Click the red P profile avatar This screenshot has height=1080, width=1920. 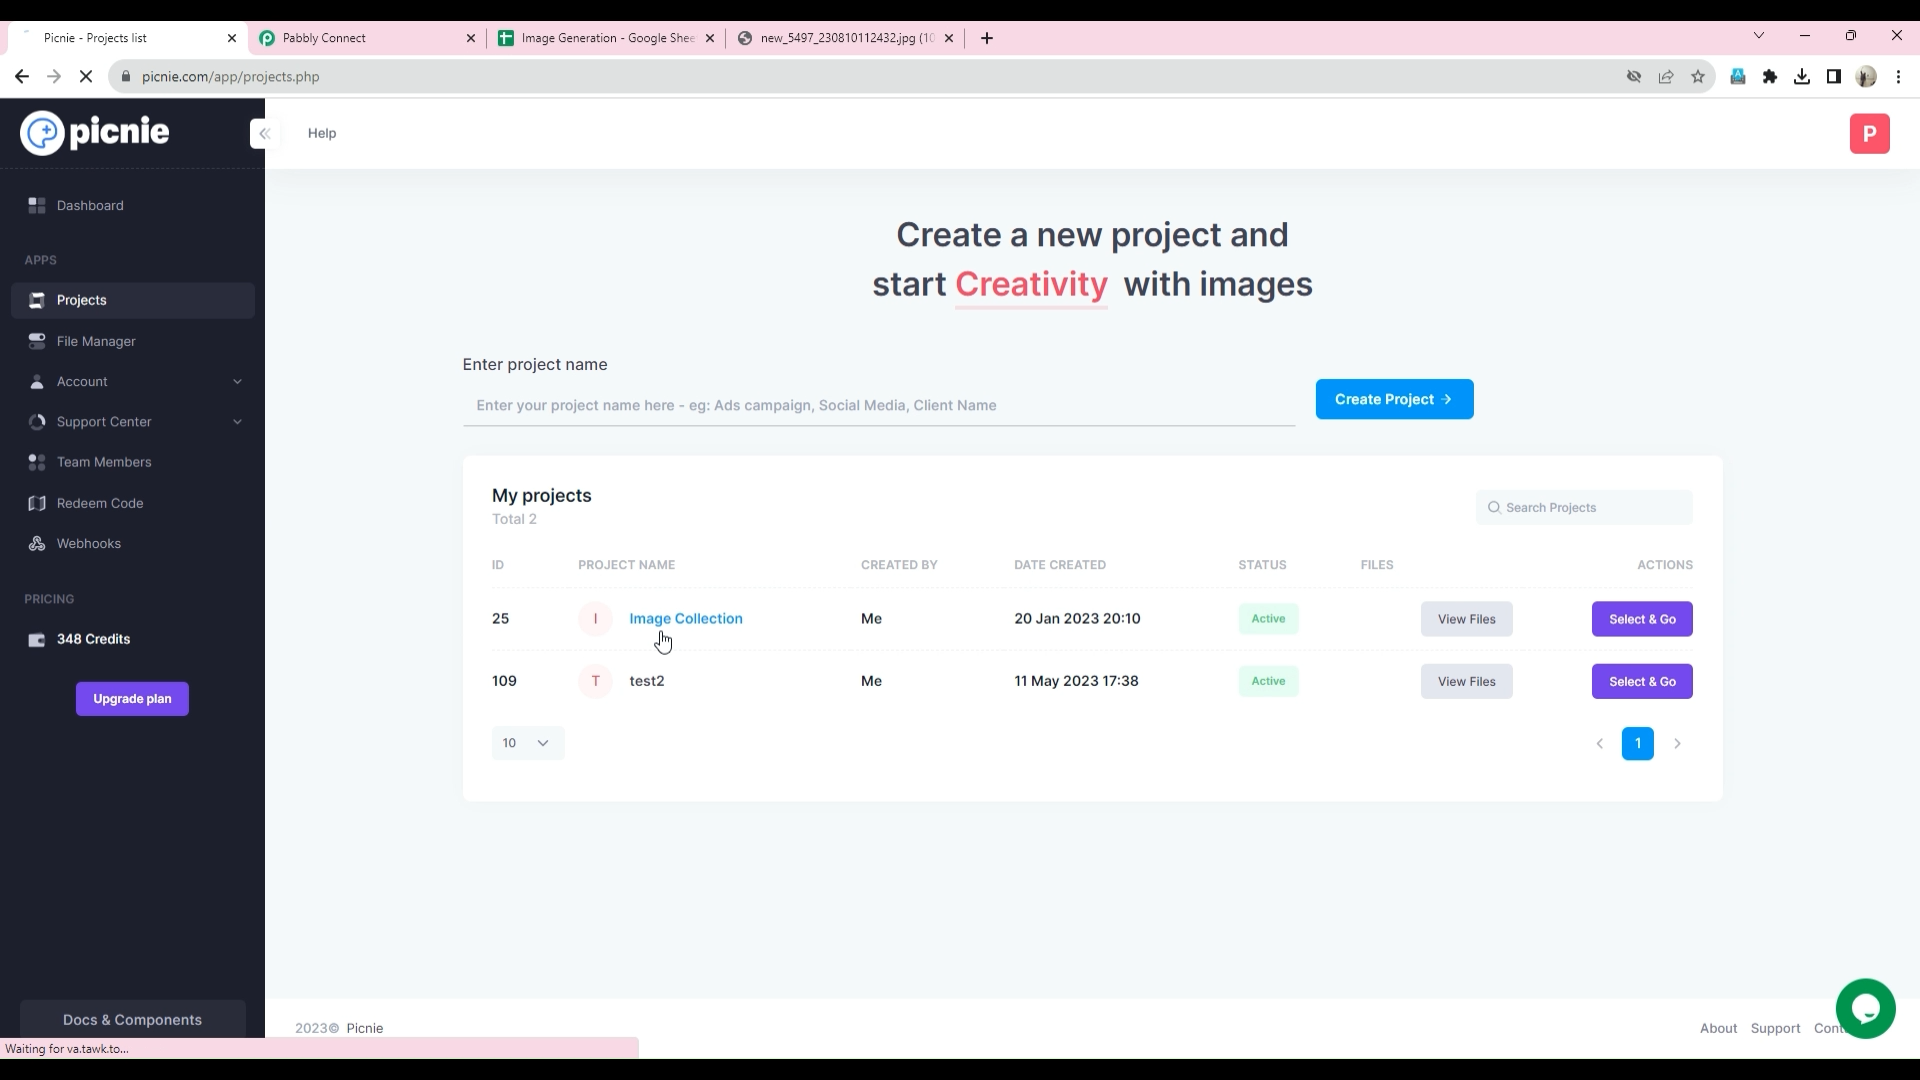tap(1869, 133)
